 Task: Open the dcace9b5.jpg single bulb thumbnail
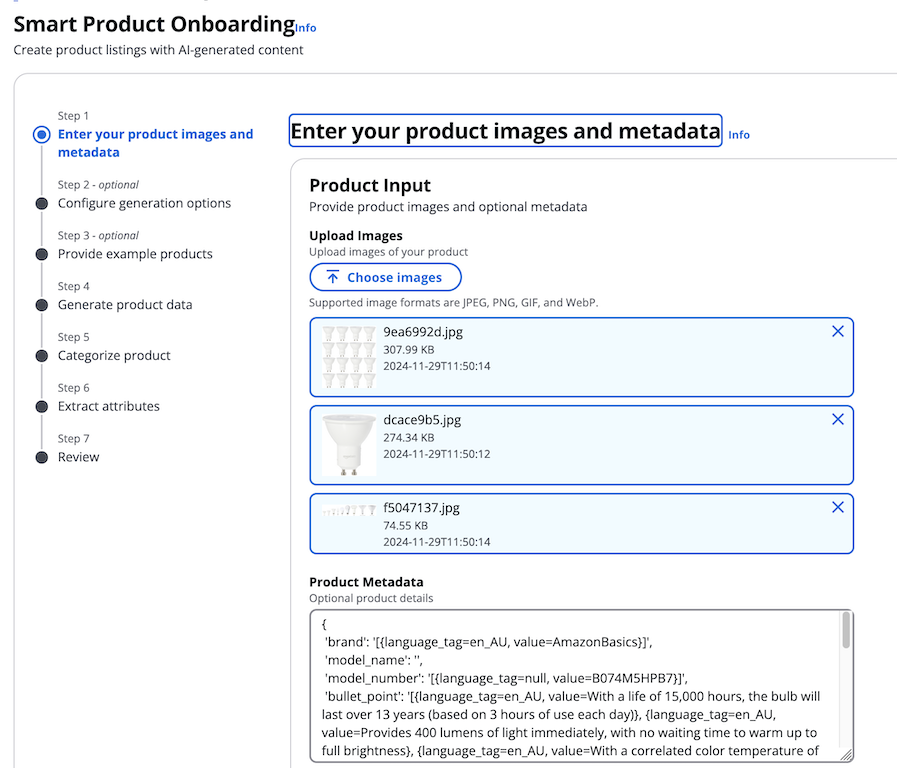pos(349,445)
